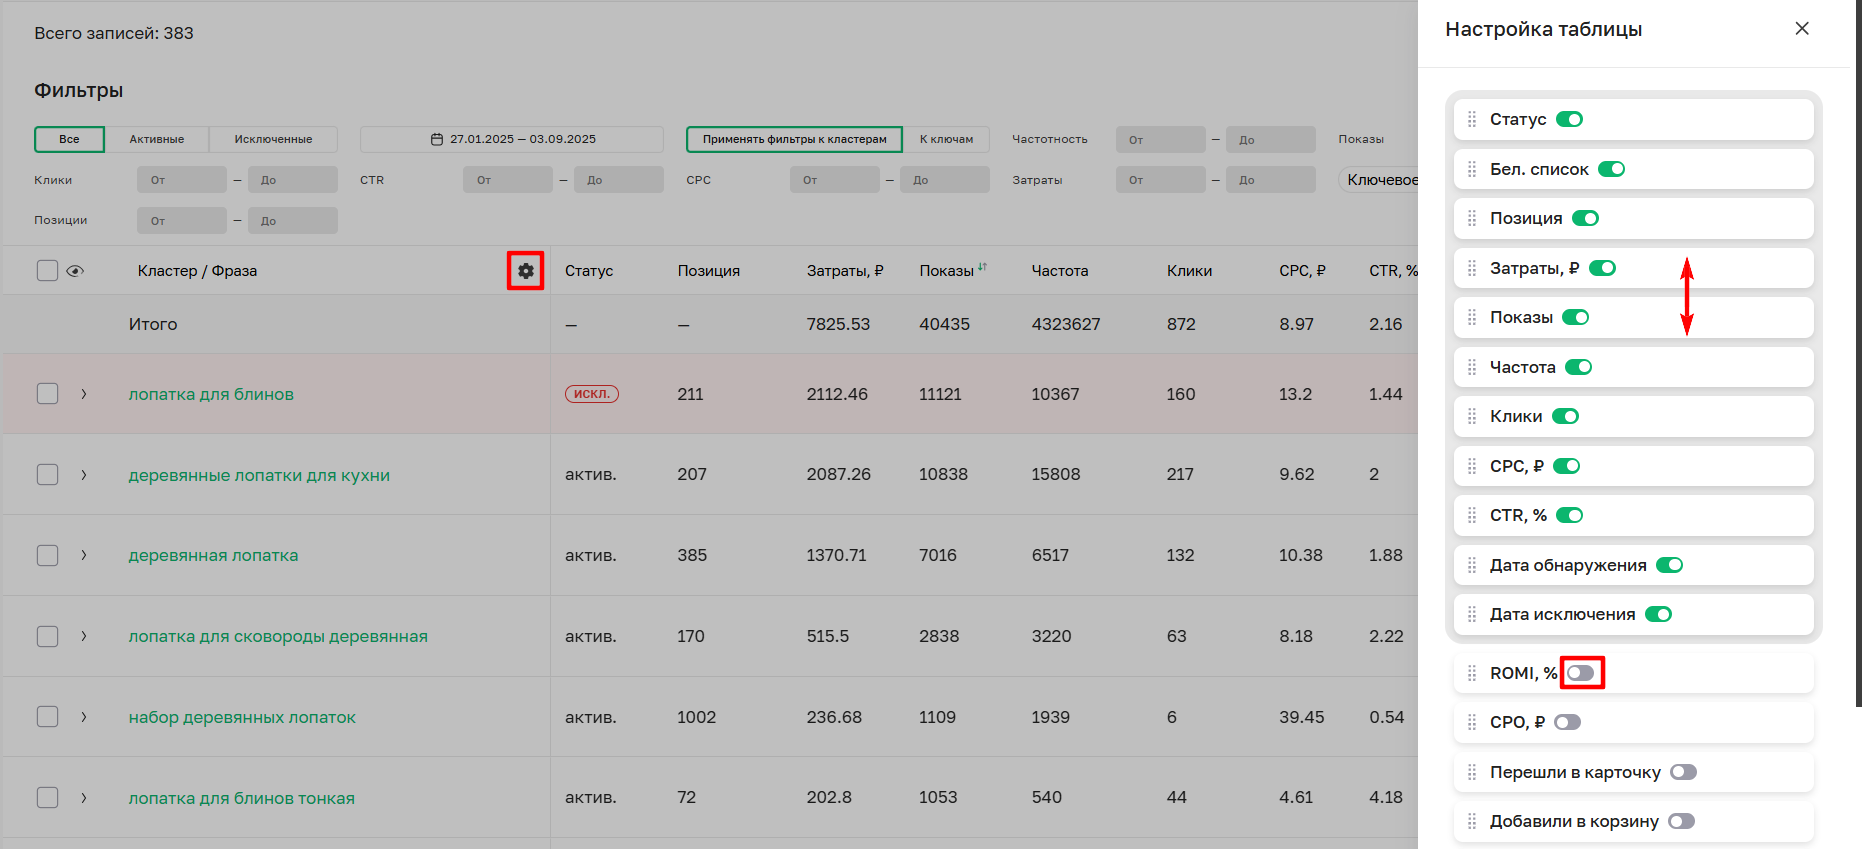Click drag handle beside Частота setting
This screenshot has width=1868, height=849.
1471,368
